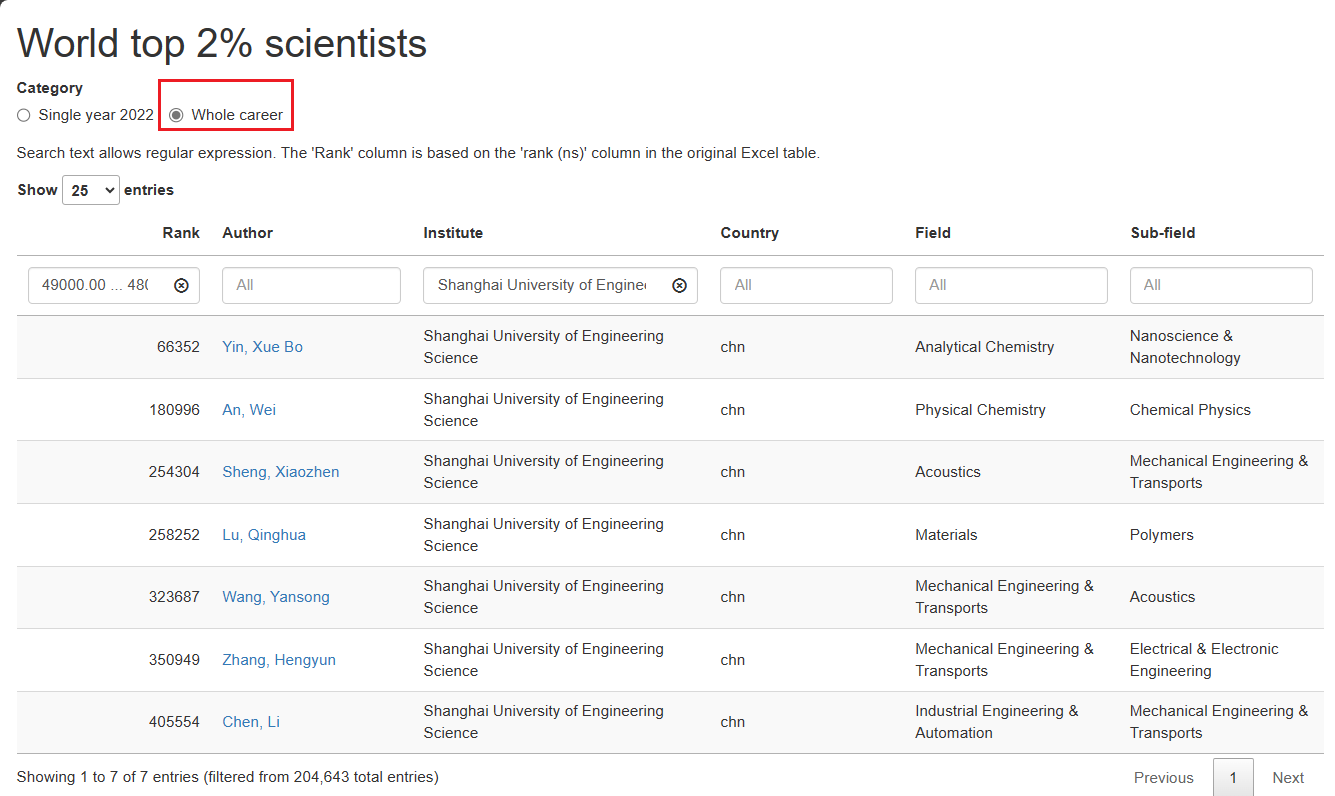Clear the Rank filter with the x icon
Image resolution: width=1335 pixels, height=796 pixels.
(181, 285)
